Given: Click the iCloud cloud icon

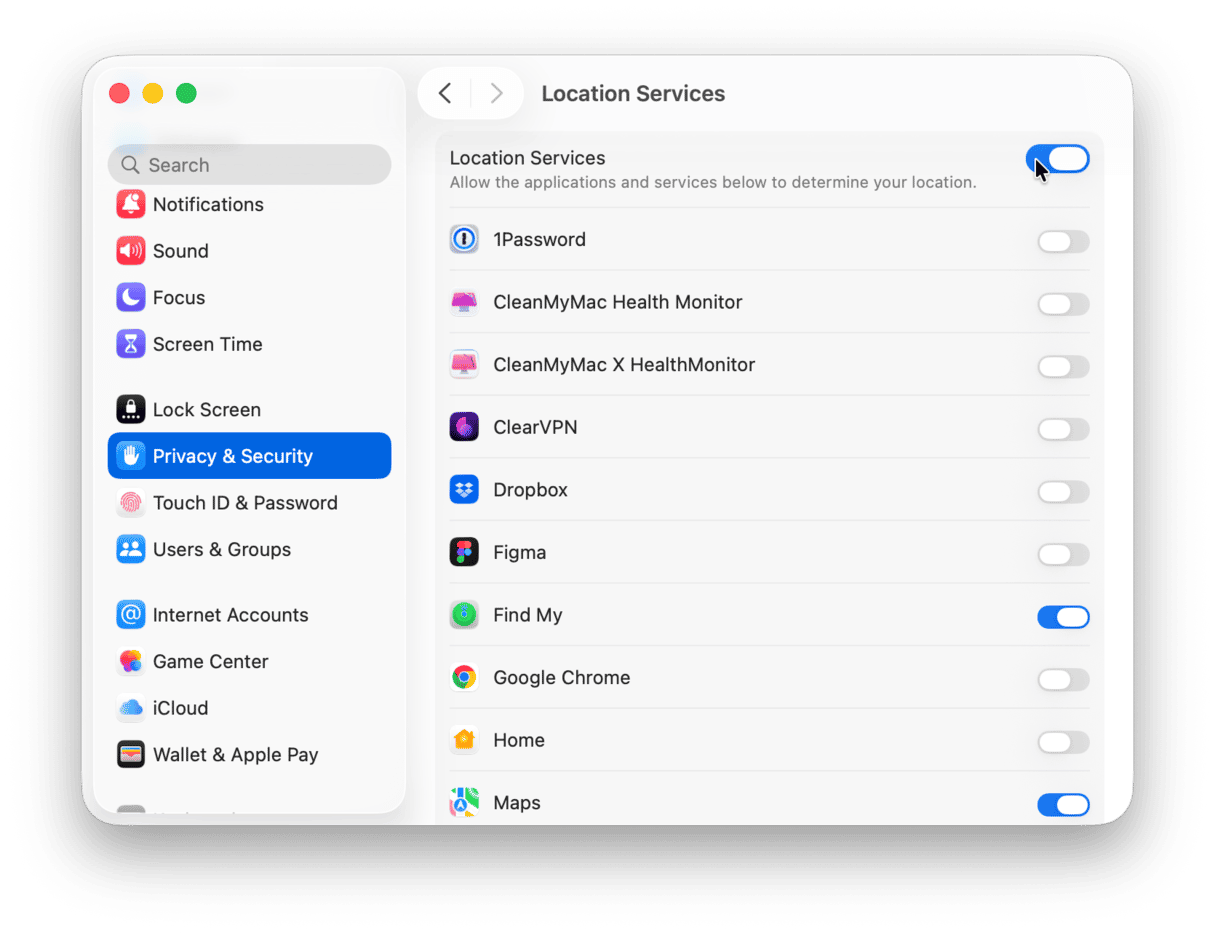Looking at the screenshot, I should [131, 708].
